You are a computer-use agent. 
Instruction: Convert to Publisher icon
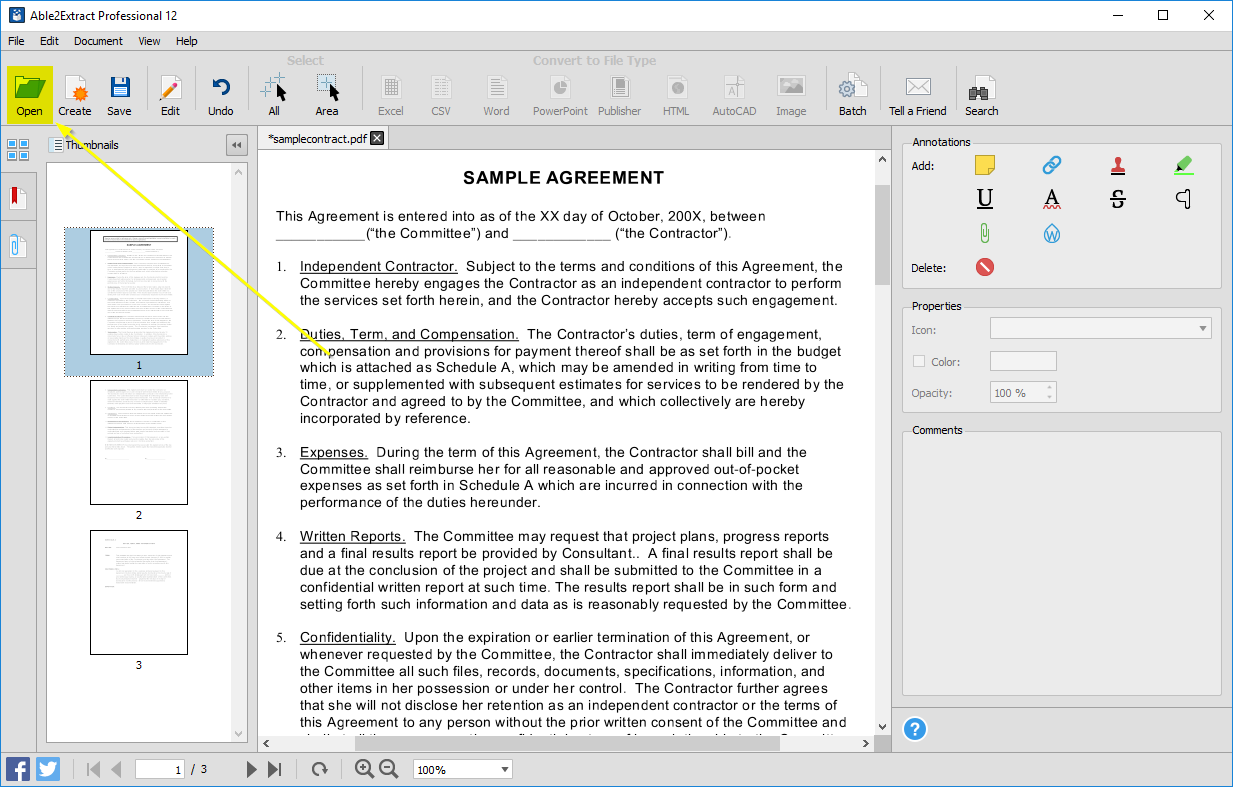pos(620,95)
